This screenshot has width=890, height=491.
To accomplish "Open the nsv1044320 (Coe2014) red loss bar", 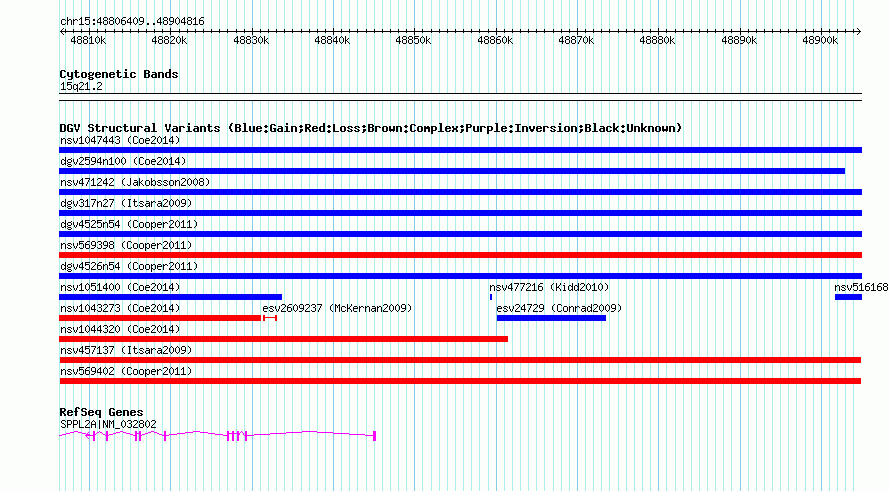I will [x=283, y=339].
